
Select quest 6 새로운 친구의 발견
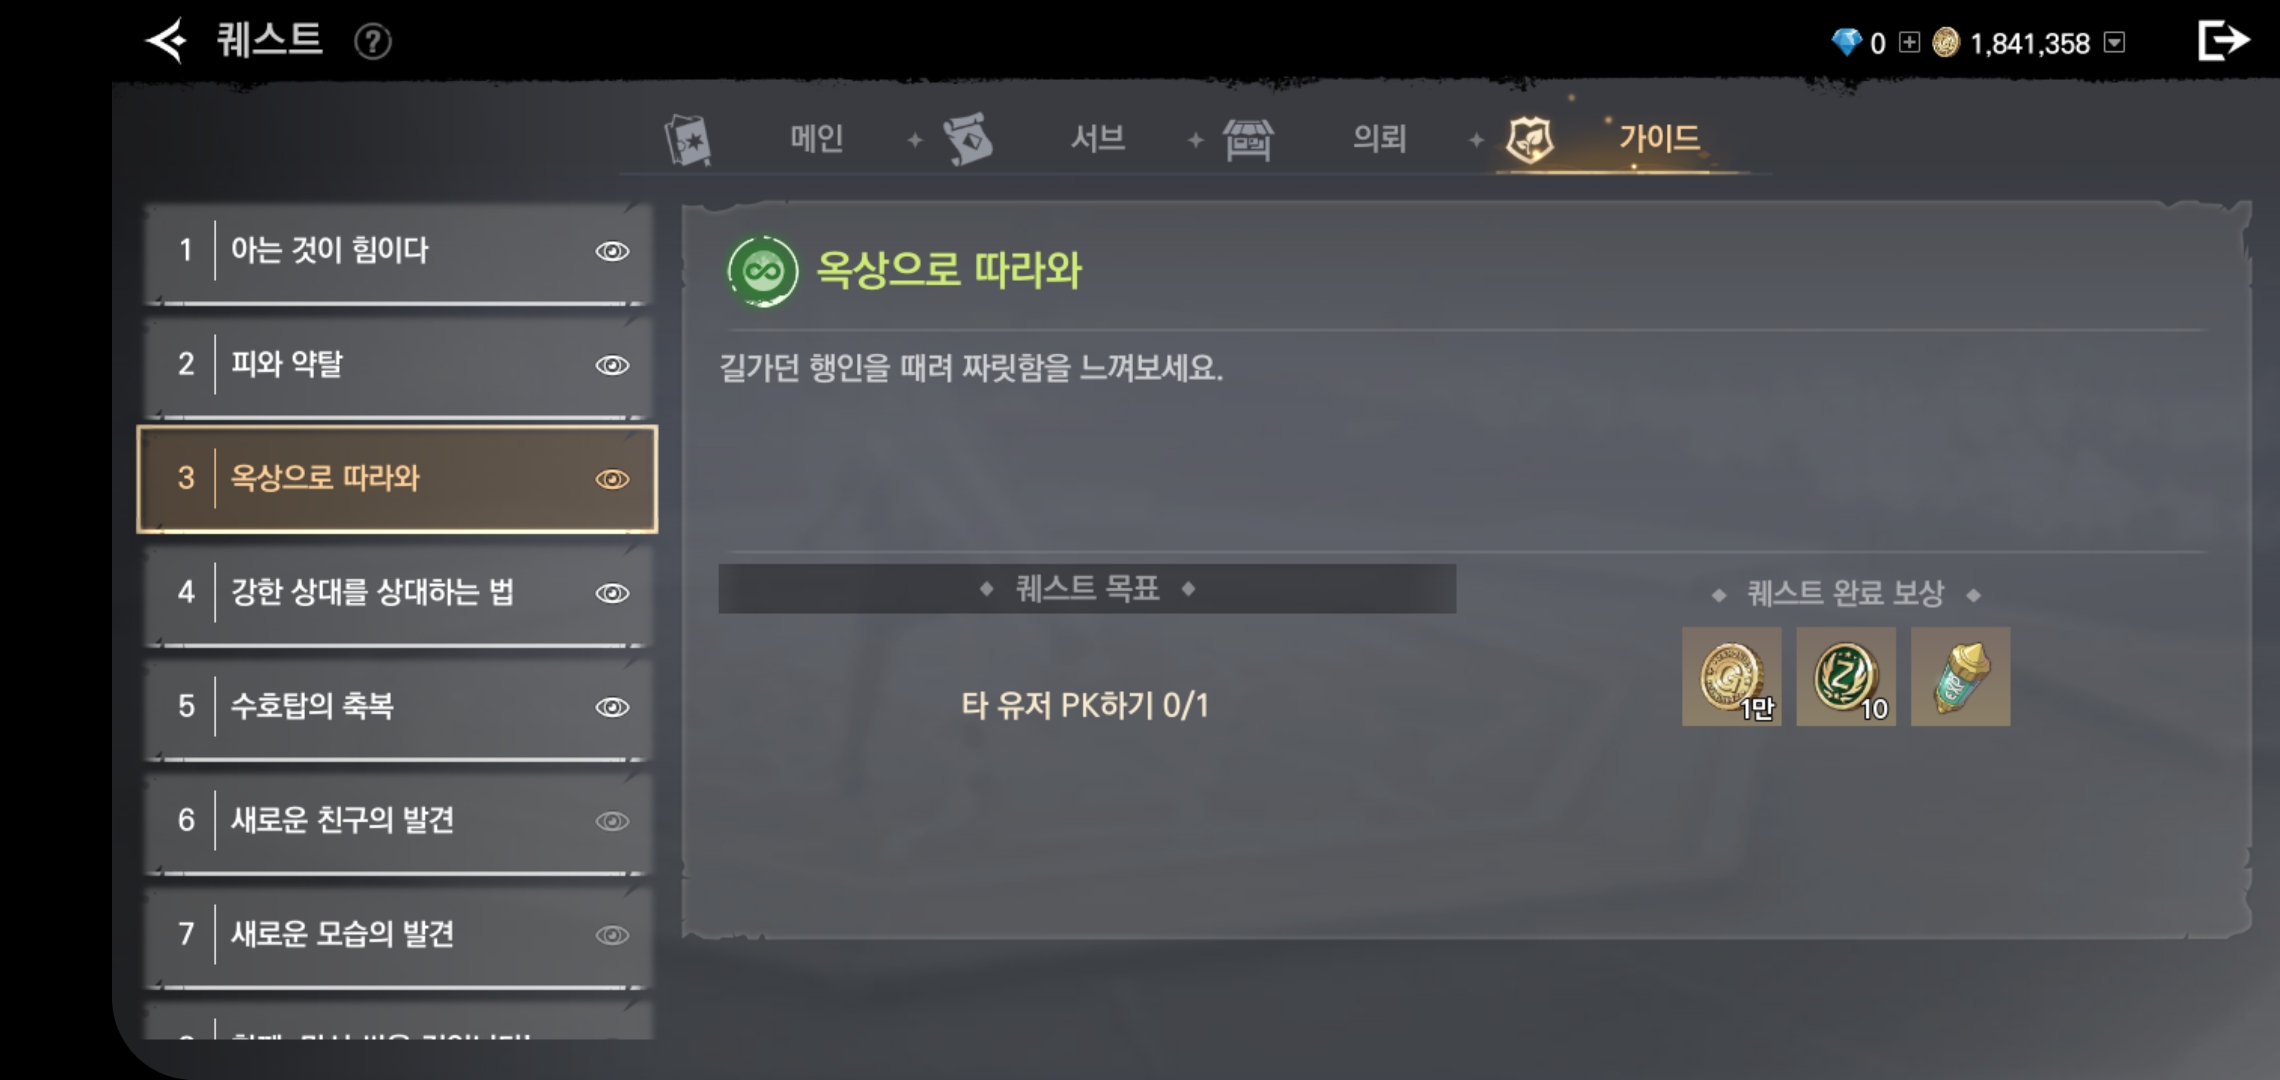point(397,821)
